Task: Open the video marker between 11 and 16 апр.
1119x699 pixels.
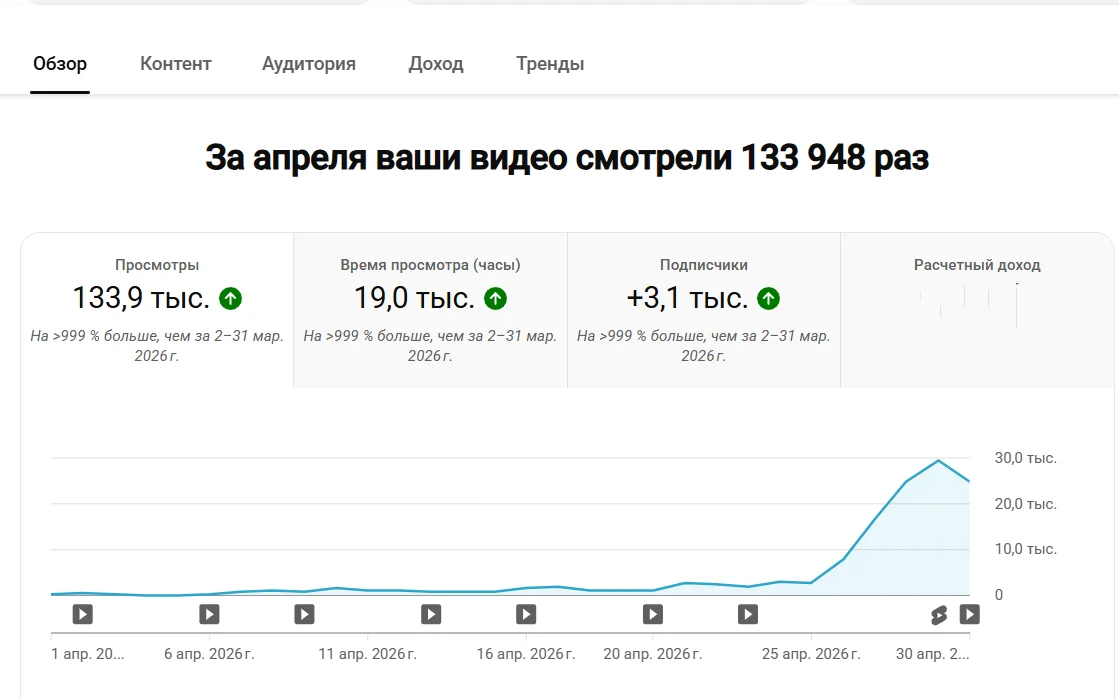Action: pyautogui.click(x=431, y=614)
